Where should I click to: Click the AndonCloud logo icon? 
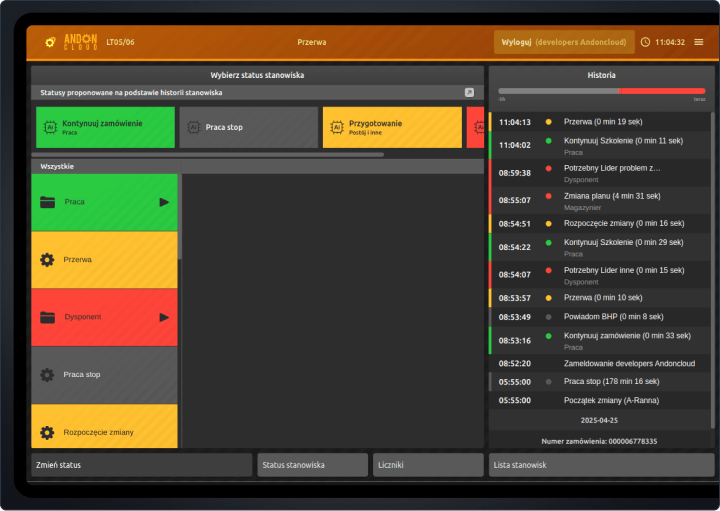tap(49, 42)
